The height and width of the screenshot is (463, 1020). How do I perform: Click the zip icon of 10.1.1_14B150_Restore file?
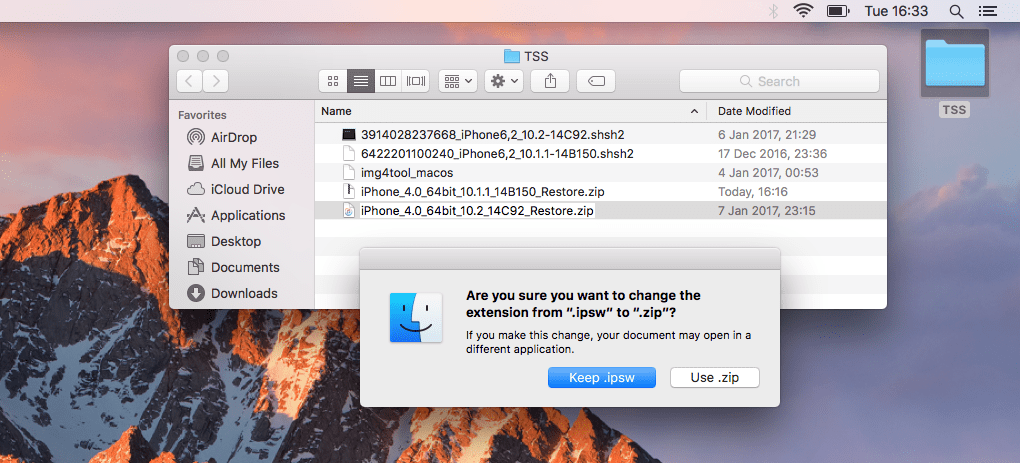click(x=349, y=191)
